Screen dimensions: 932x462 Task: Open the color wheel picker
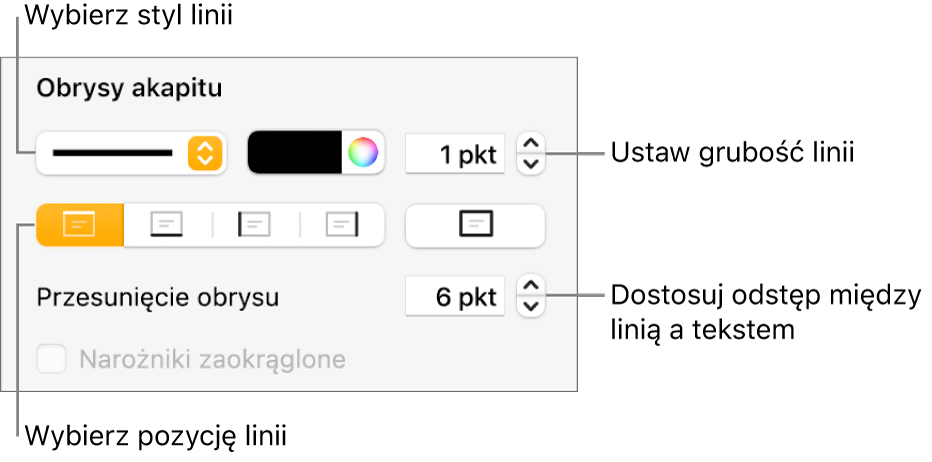[362, 153]
